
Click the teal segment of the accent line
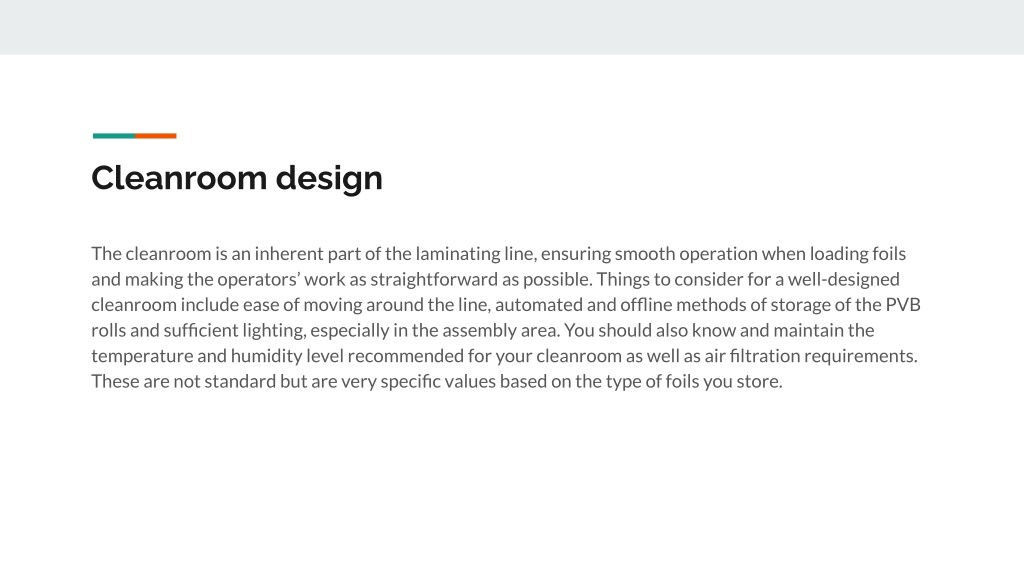pos(114,136)
